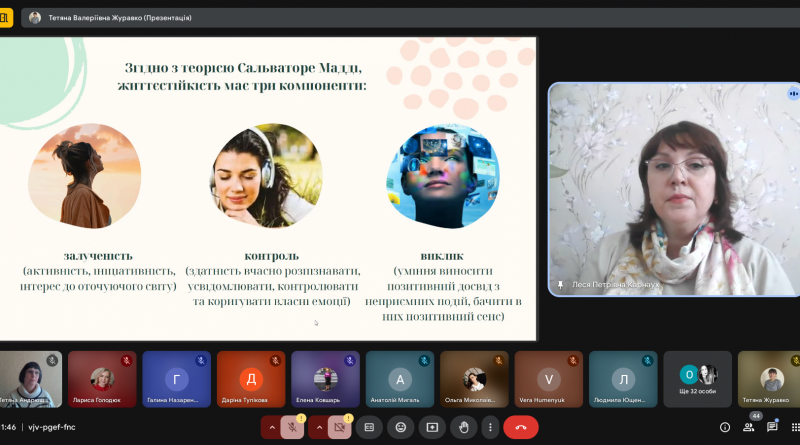Open more options three-dot menu
800x445 pixels.
(x=490, y=428)
